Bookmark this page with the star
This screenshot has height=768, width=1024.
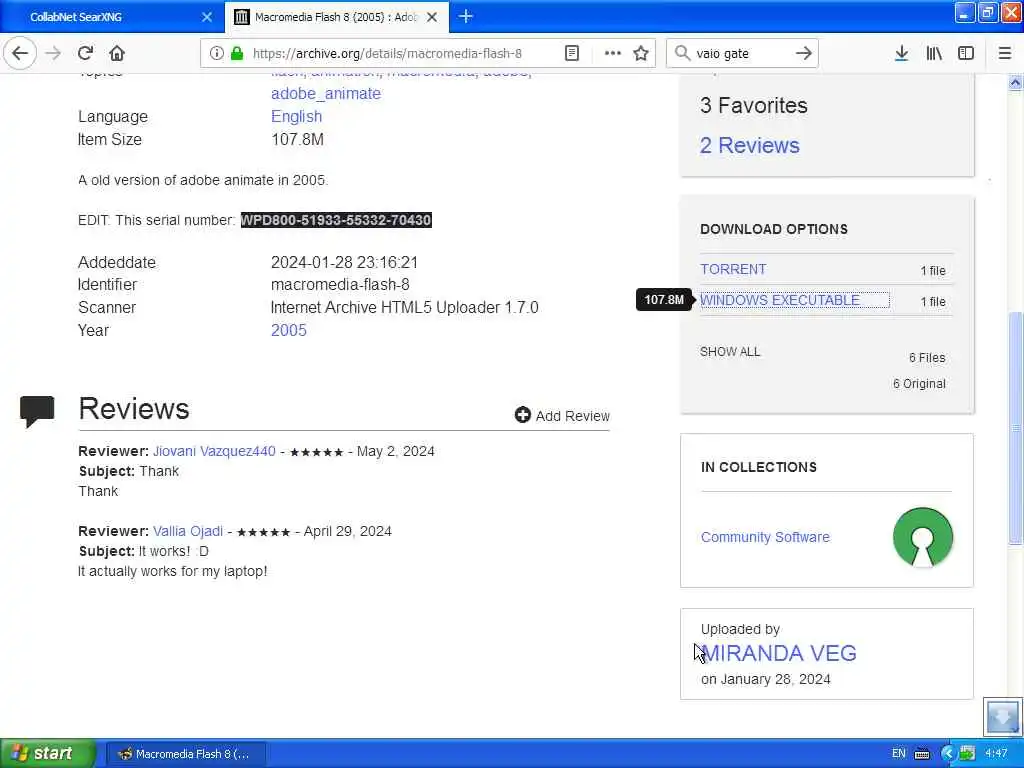point(641,53)
